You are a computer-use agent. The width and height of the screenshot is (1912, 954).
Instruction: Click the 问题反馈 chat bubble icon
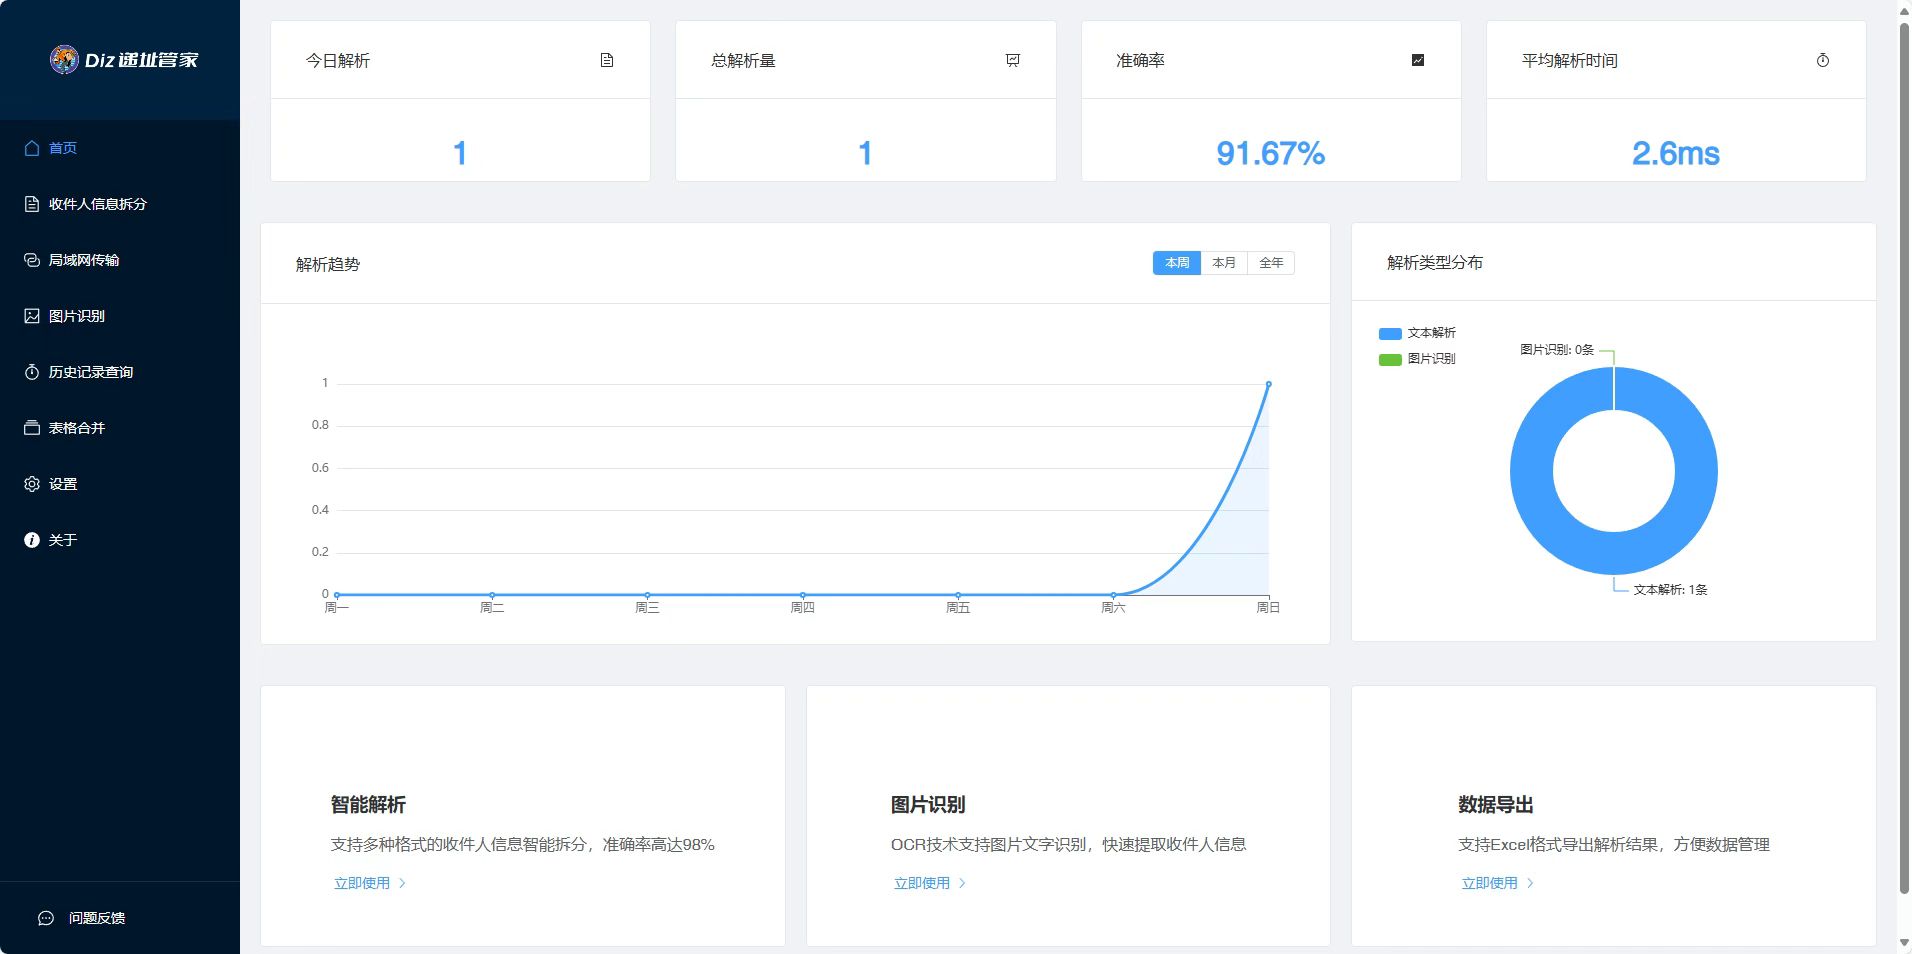(x=46, y=918)
